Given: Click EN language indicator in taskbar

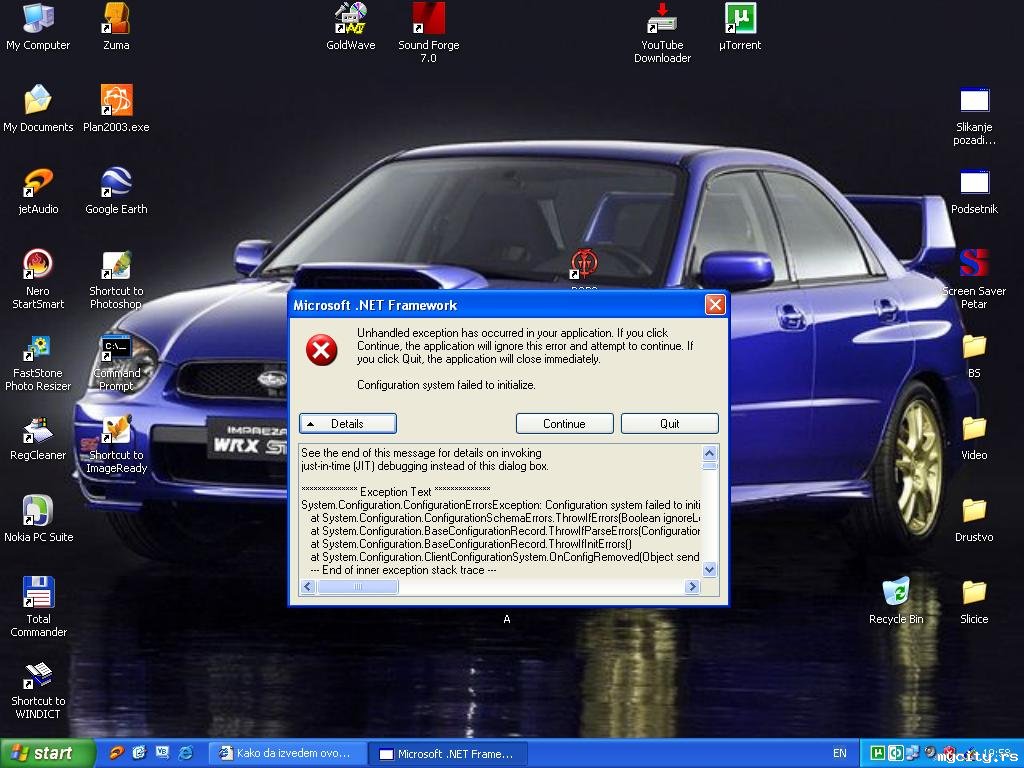Looking at the screenshot, I should 839,754.
